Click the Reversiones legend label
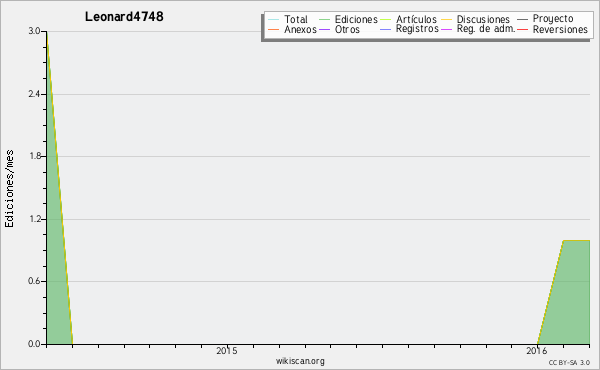The image size is (600, 370). point(560,29)
